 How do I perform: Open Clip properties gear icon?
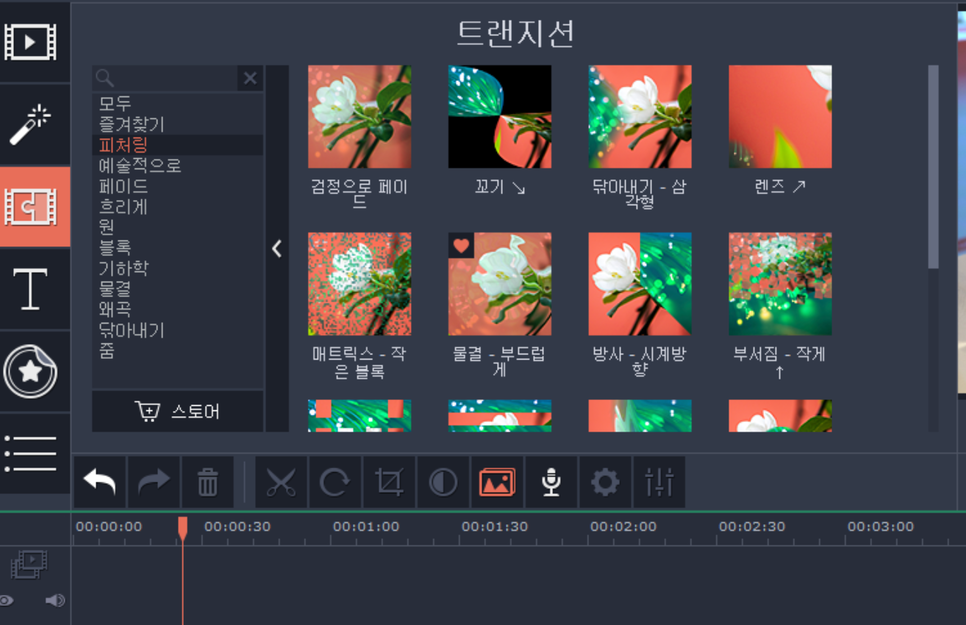coord(605,482)
